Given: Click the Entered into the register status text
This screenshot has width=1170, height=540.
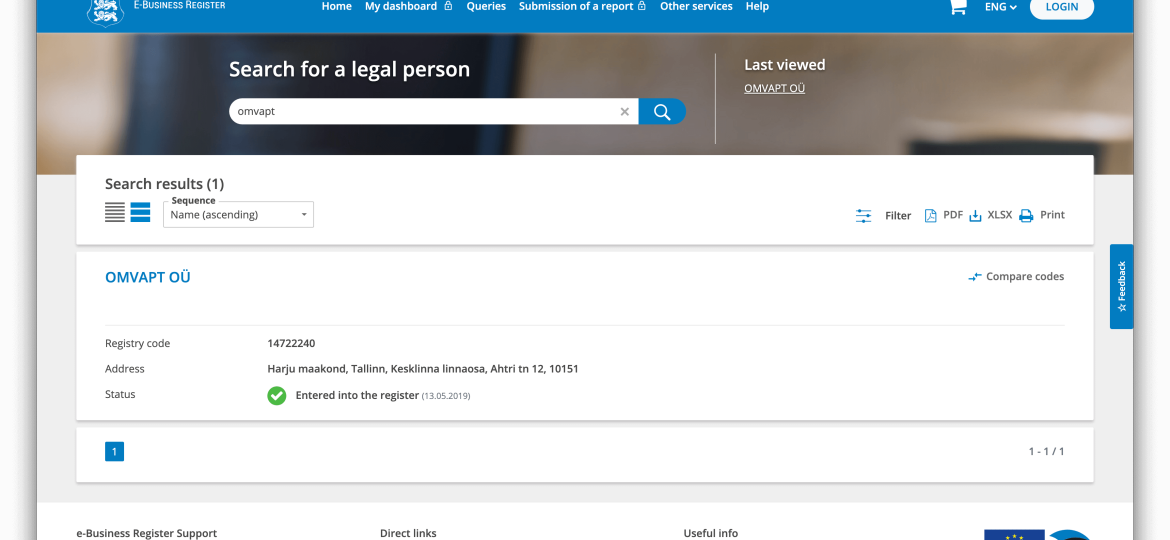Looking at the screenshot, I should (x=357, y=395).
